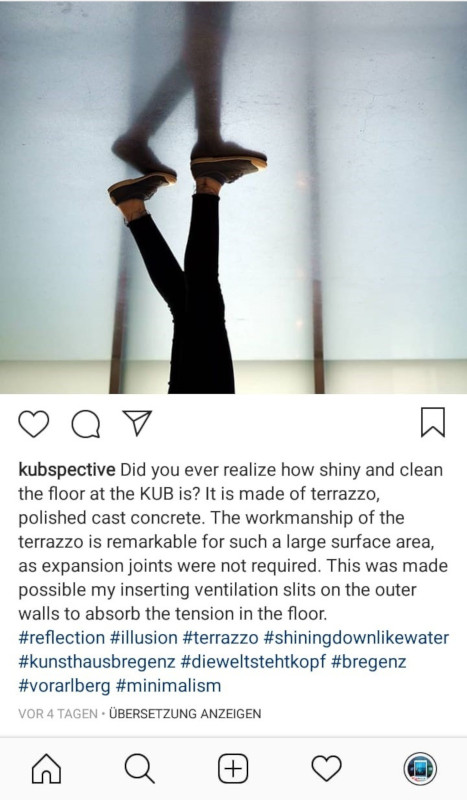467x800 pixels.
Task: Tap the #minimalism hashtag
Action: [x=168, y=686]
